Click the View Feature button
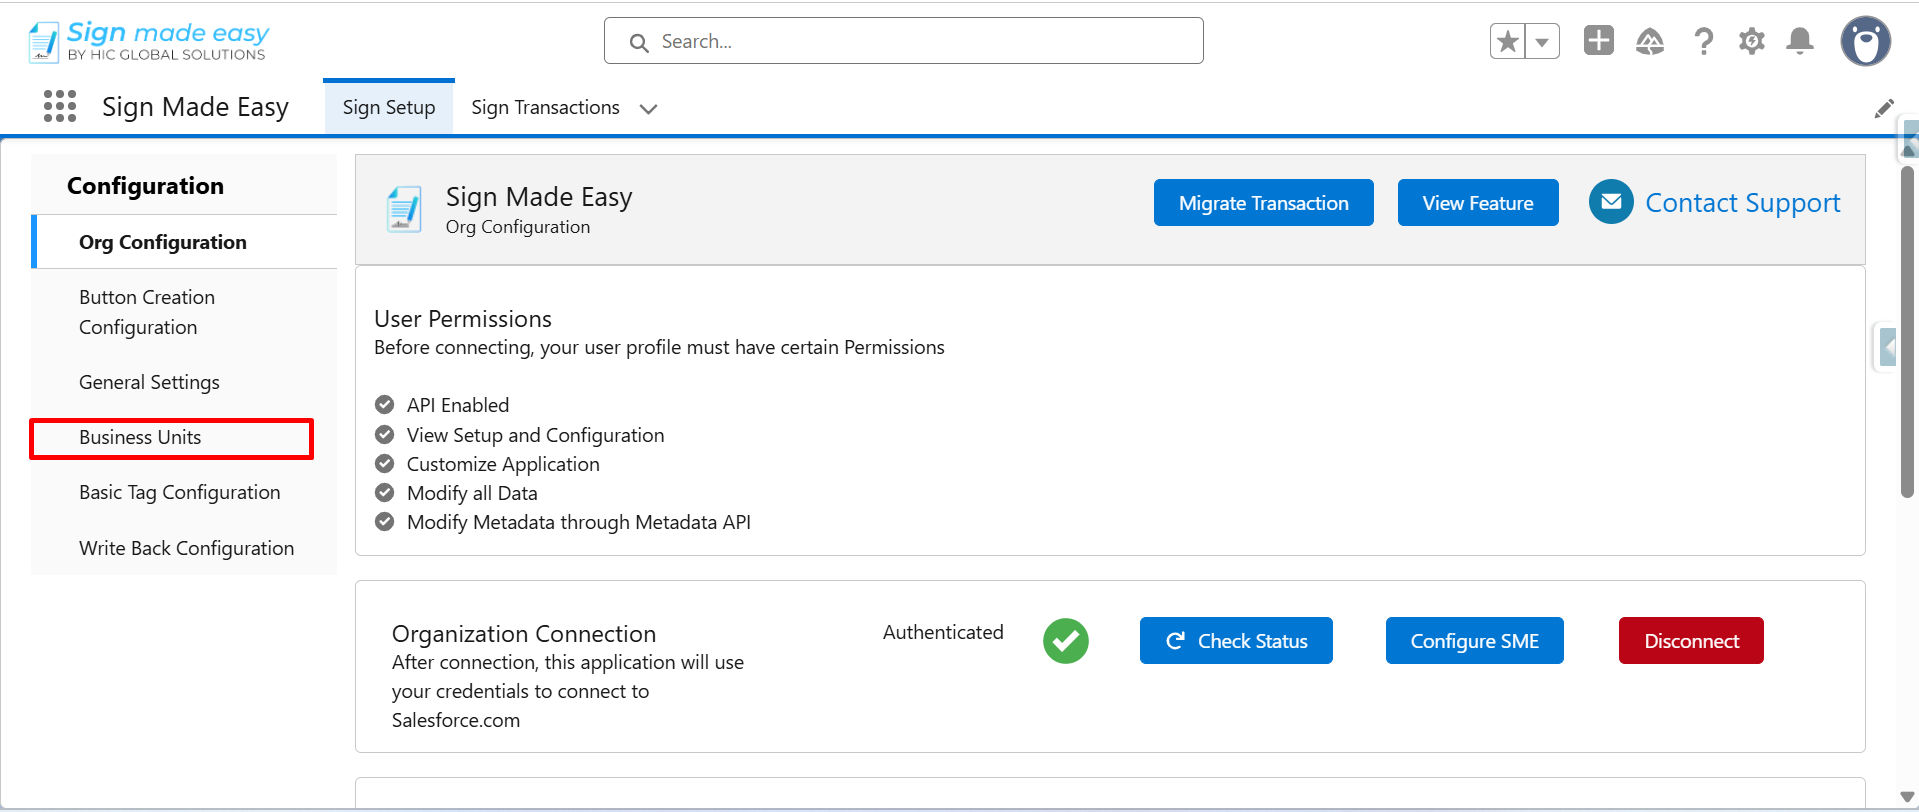1919x812 pixels. pyautogui.click(x=1478, y=203)
